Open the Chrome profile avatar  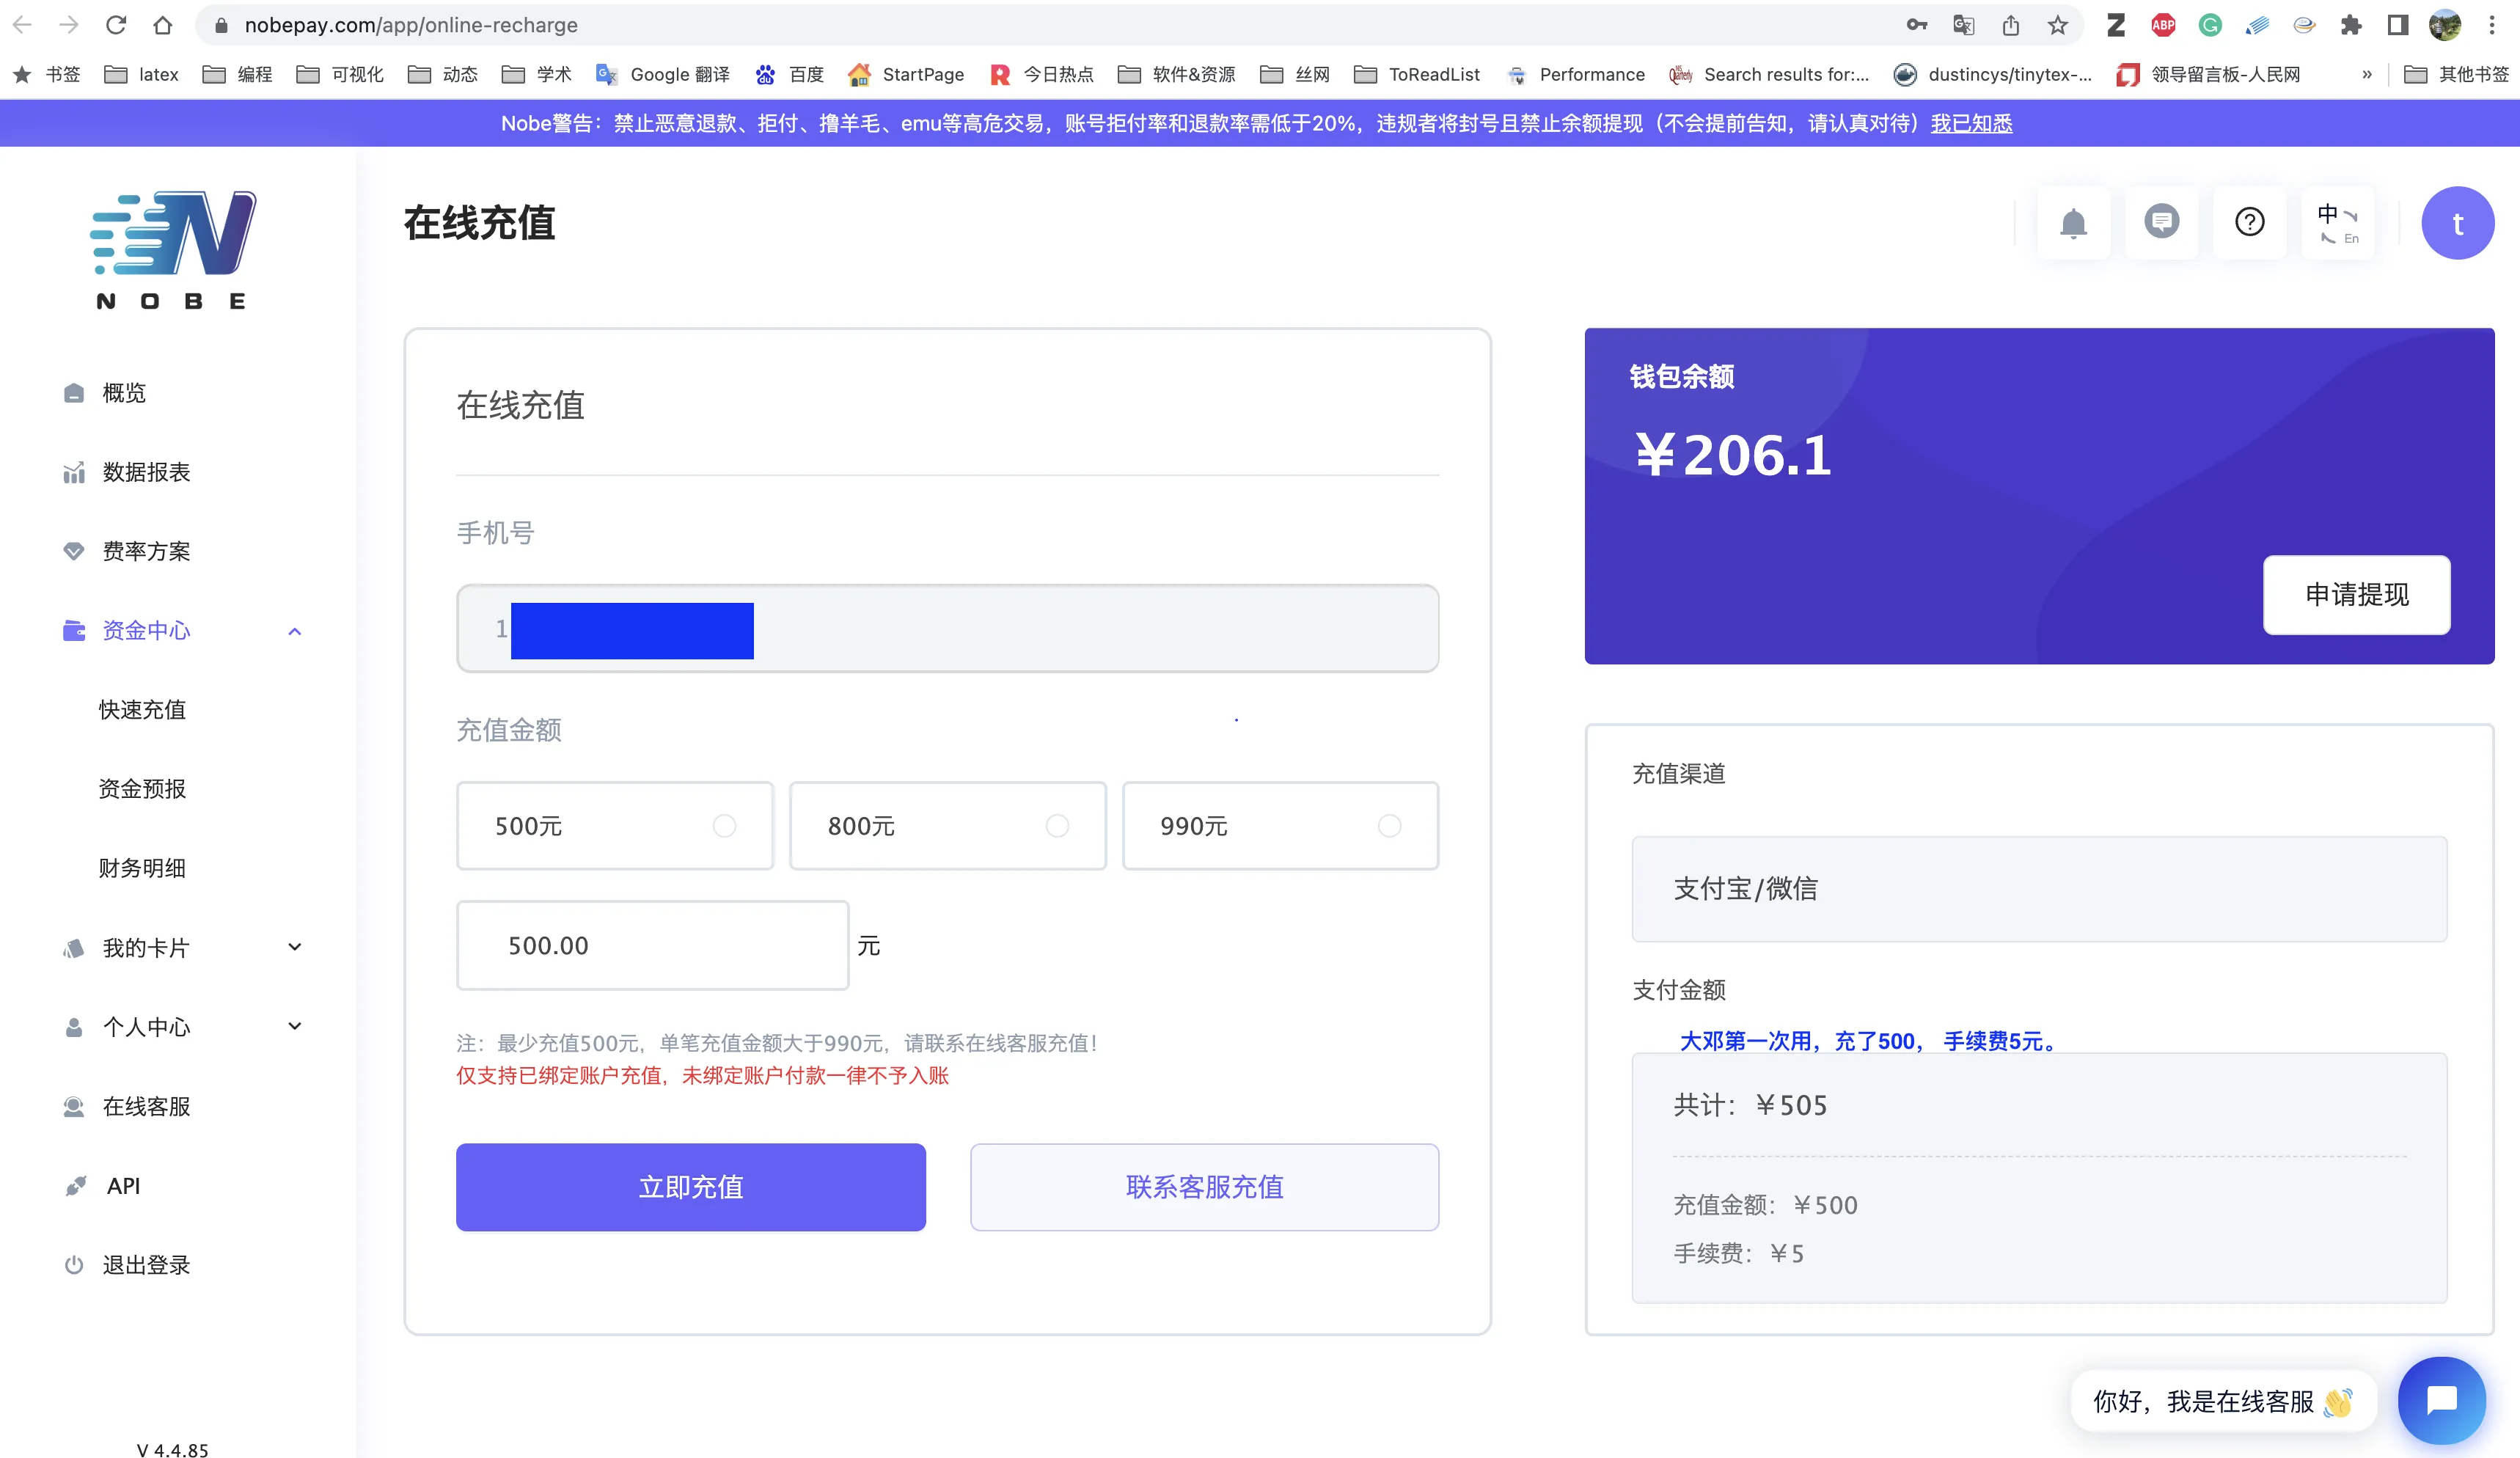click(2445, 25)
